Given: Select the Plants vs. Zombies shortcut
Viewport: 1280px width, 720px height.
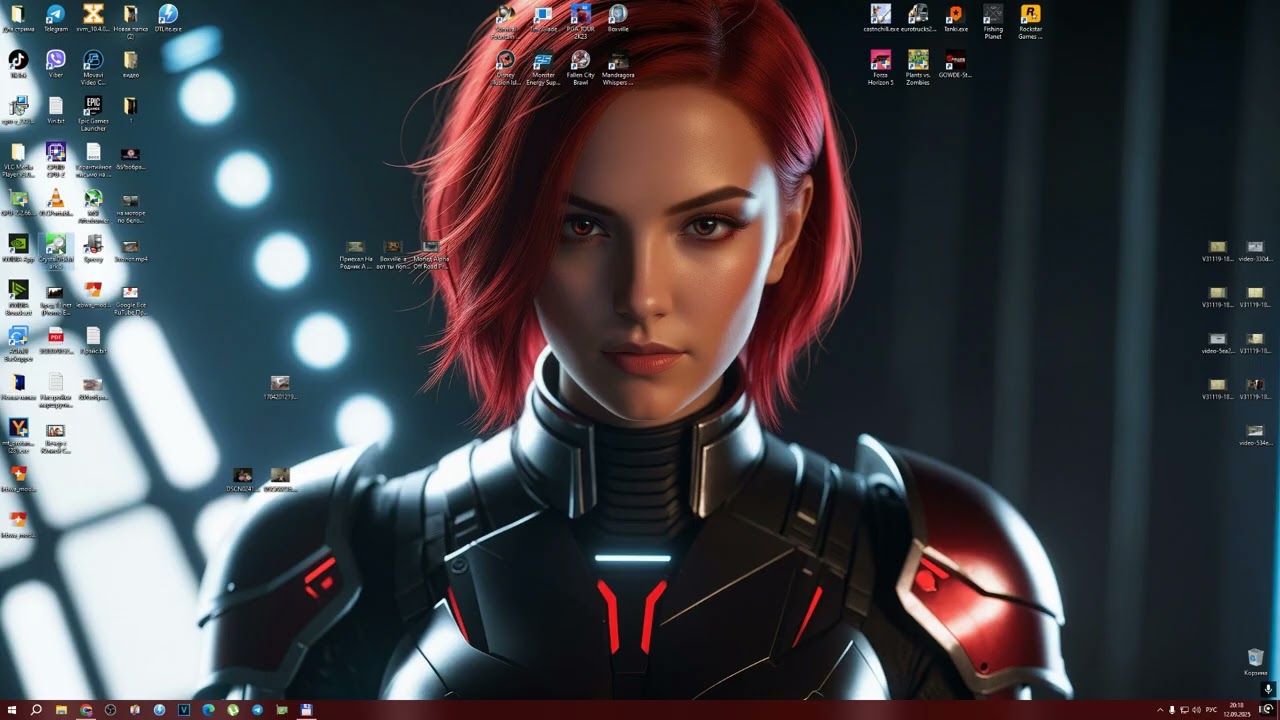Looking at the screenshot, I should (918, 68).
